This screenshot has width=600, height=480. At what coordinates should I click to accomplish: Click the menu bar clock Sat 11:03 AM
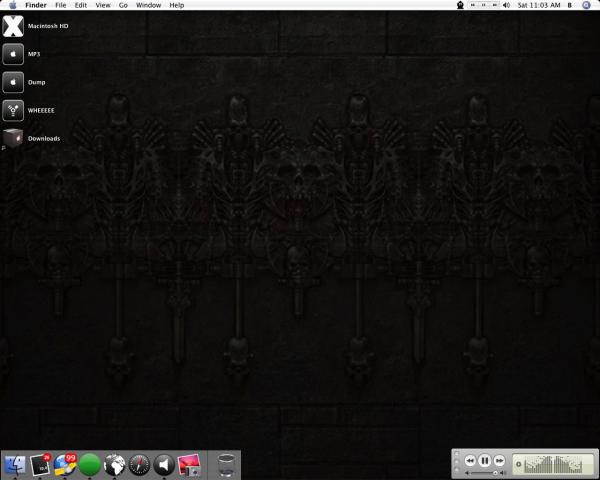(539, 5)
